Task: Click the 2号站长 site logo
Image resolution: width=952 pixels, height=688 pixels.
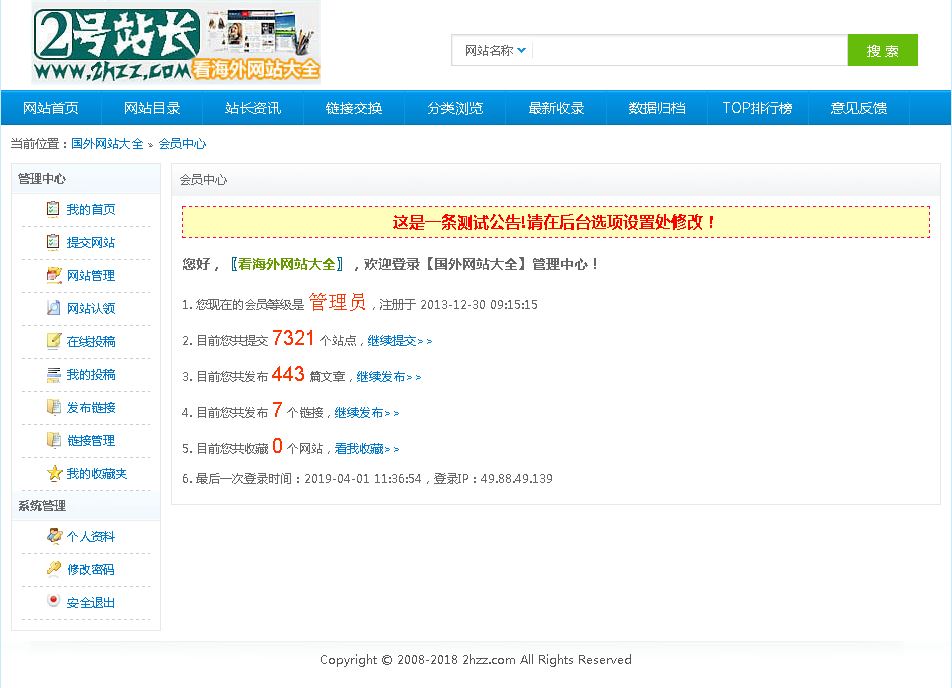Action: pos(176,42)
